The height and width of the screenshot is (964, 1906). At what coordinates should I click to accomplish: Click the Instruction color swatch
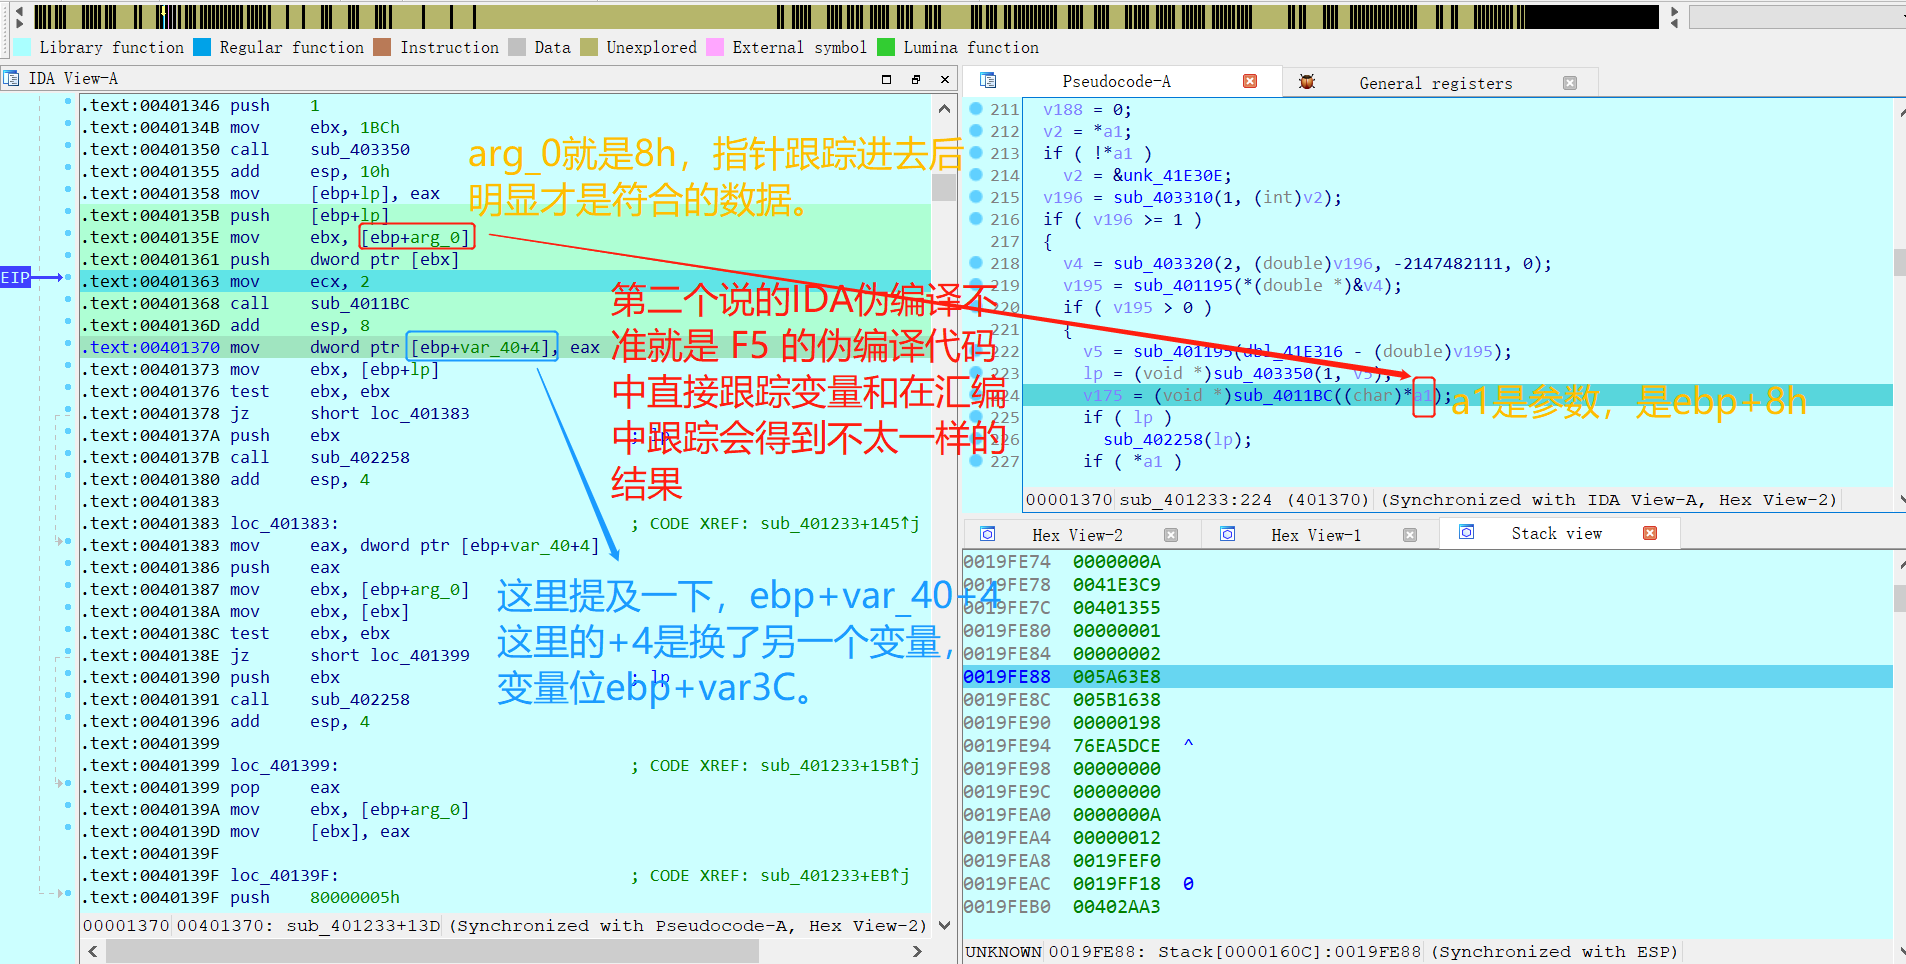point(382,47)
